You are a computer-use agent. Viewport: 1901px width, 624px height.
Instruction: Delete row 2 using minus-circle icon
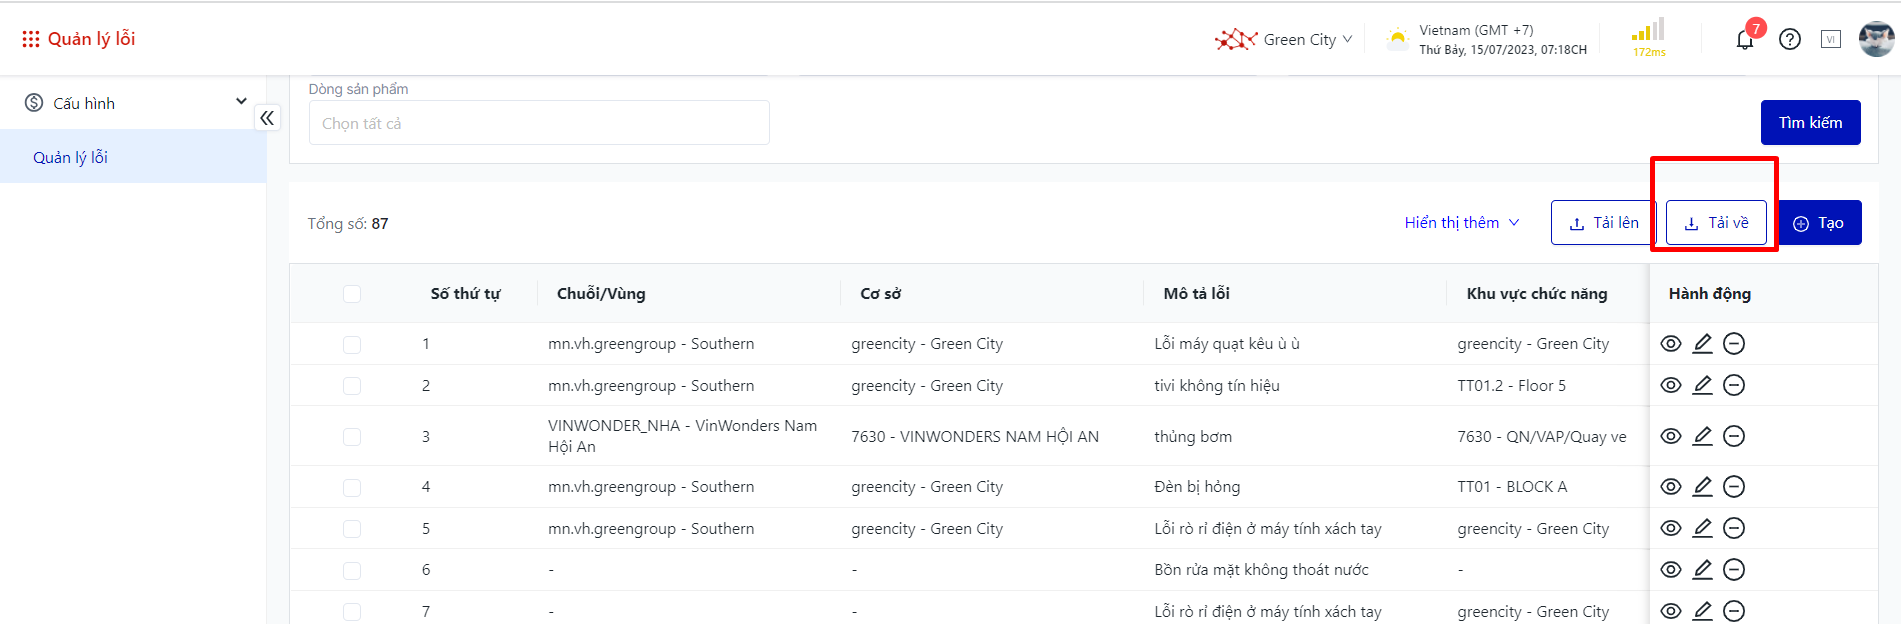pyautogui.click(x=1734, y=386)
